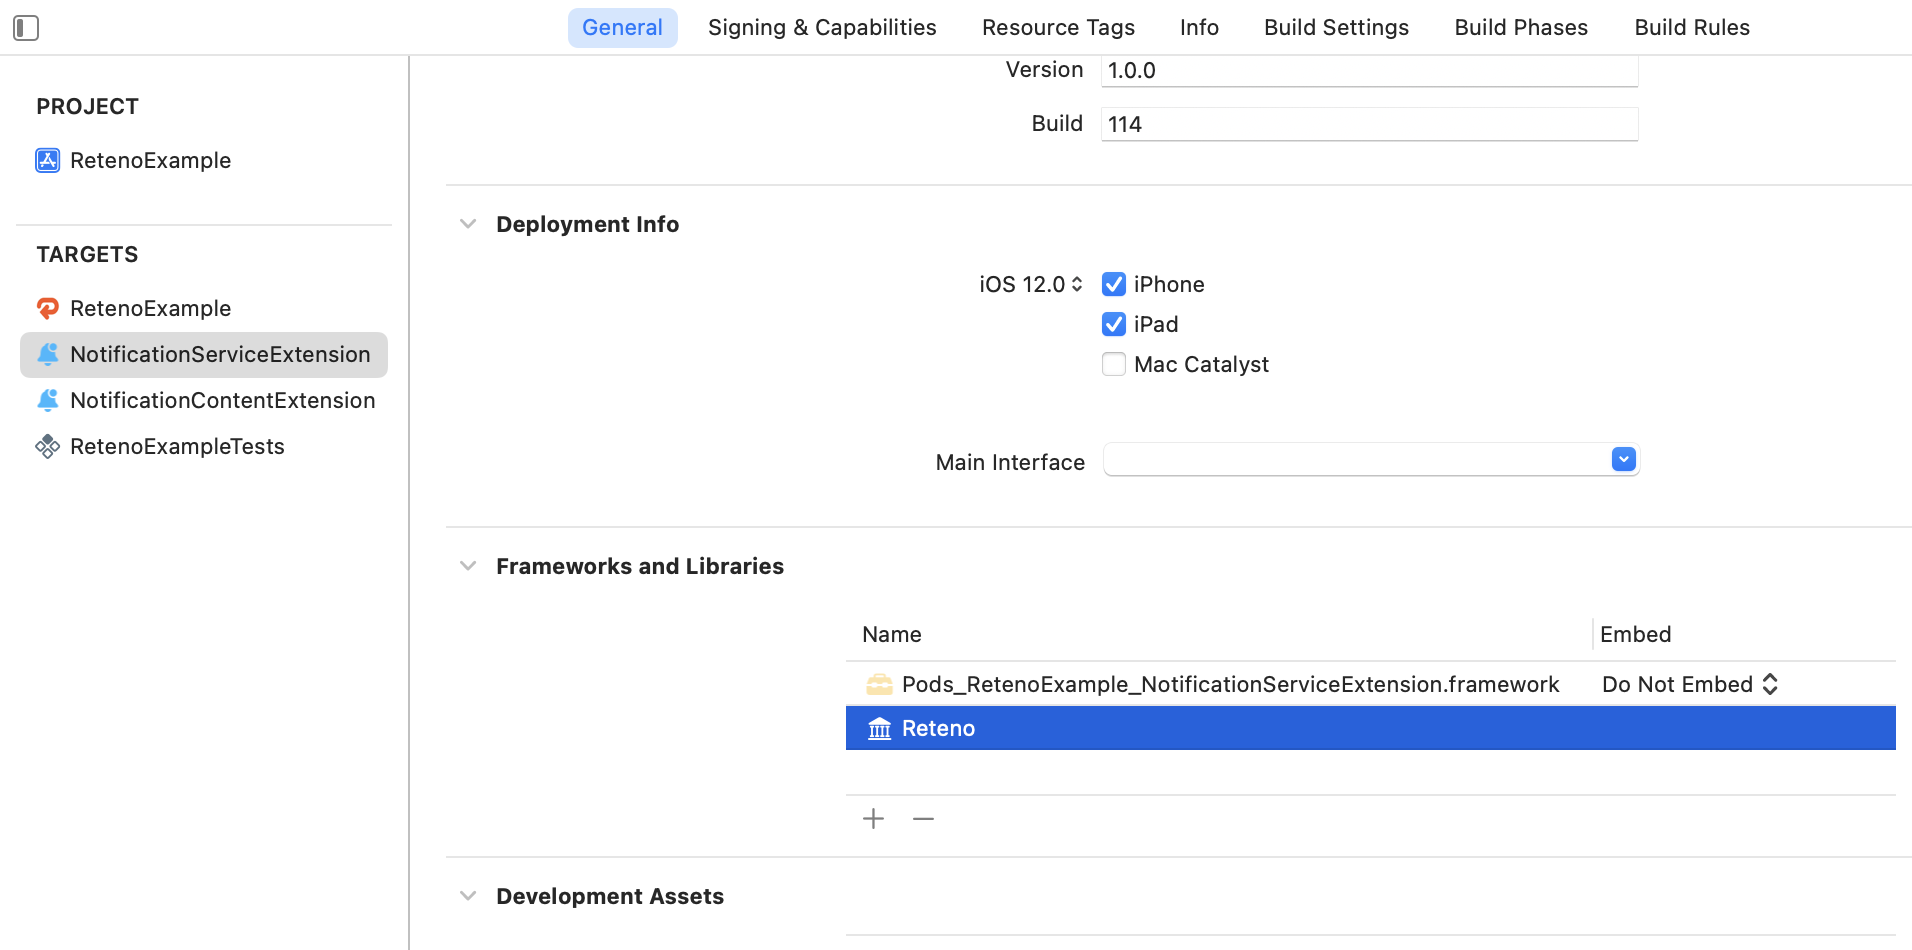Click the Pods framework toolbox icon
This screenshot has height=950, width=1912.
(879, 684)
